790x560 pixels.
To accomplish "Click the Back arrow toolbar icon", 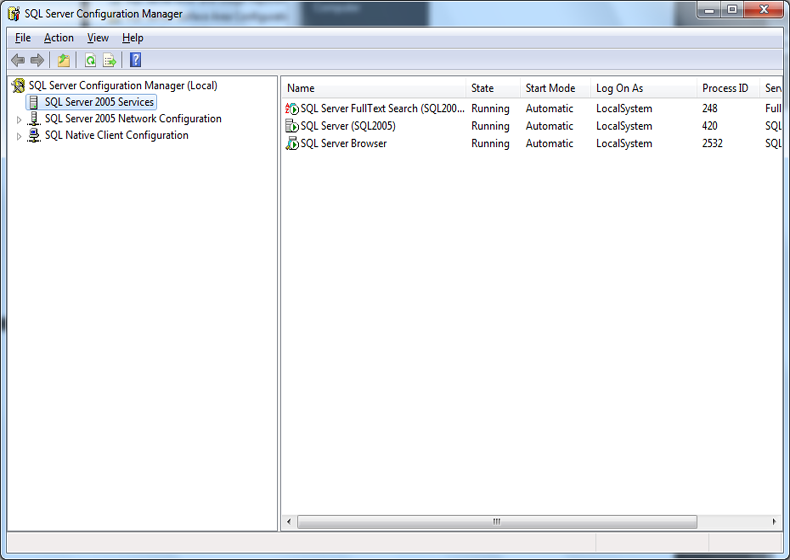I will point(18,60).
